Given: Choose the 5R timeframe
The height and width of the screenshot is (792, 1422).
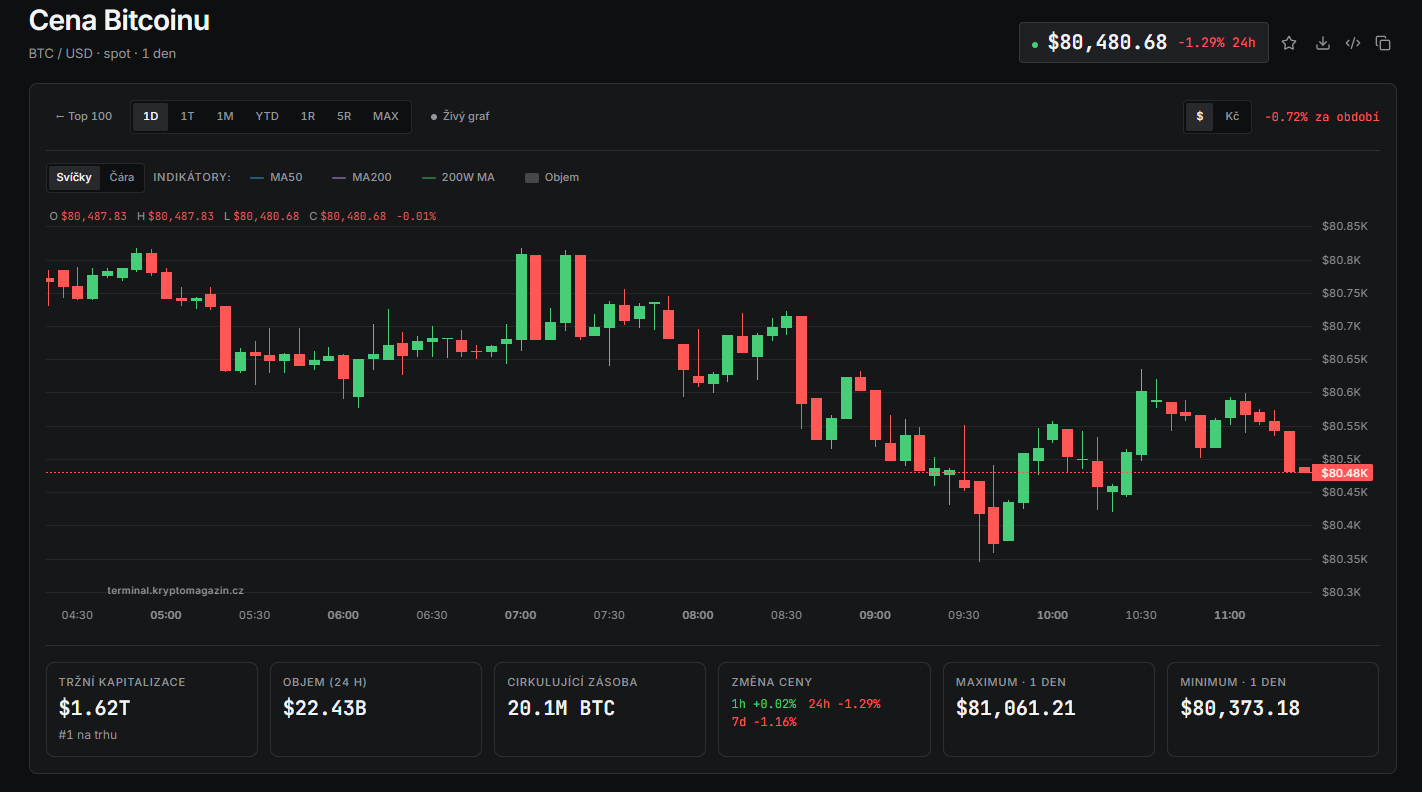Looking at the screenshot, I should click(x=344, y=116).
